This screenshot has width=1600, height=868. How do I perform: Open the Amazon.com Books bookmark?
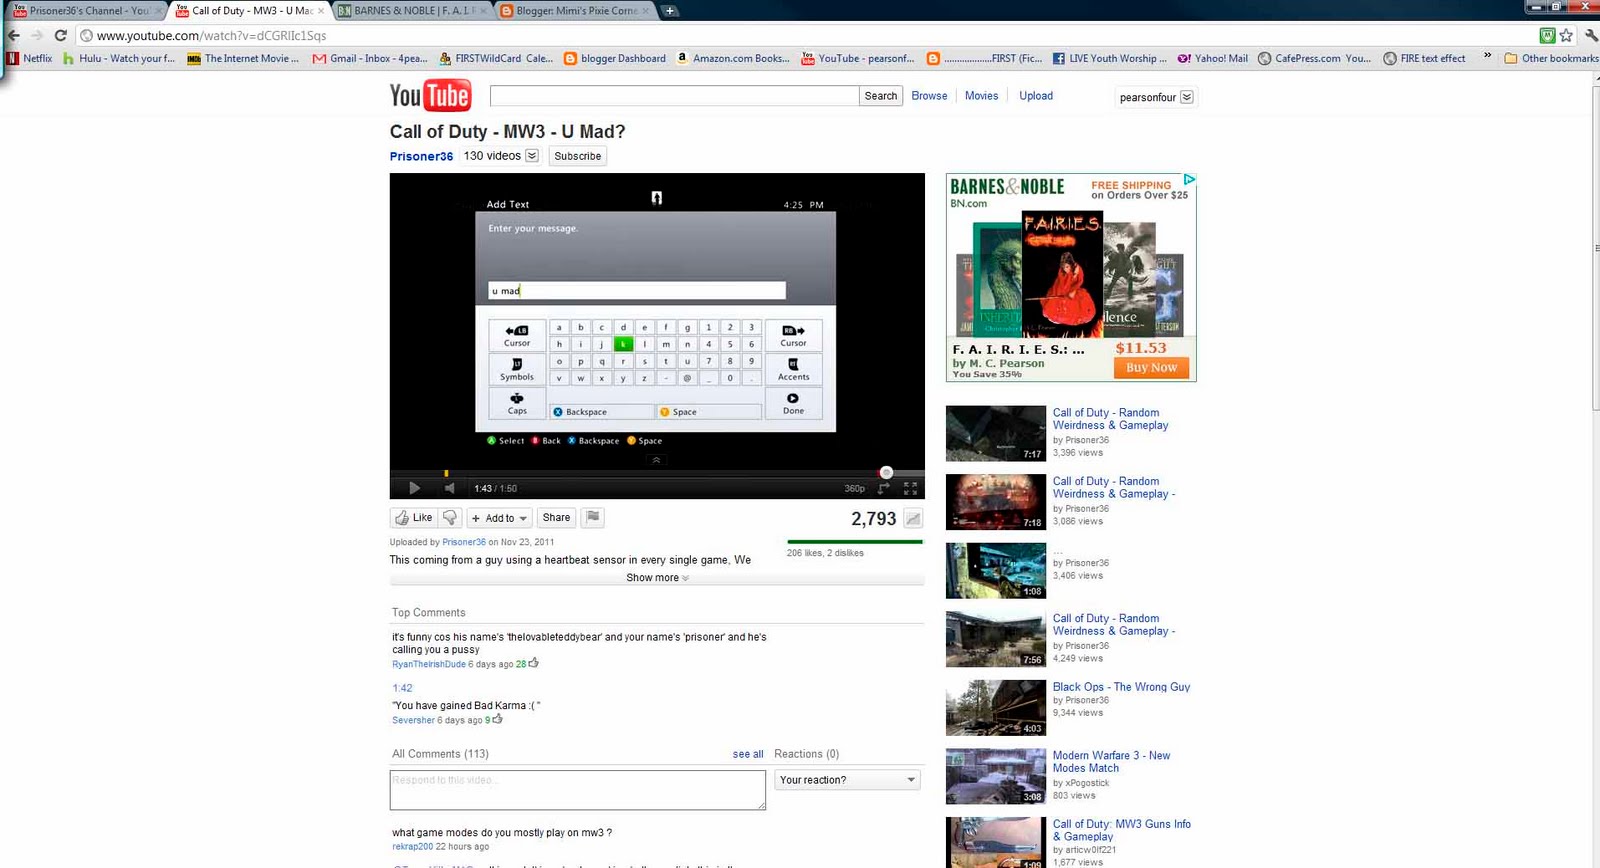coord(733,58)
